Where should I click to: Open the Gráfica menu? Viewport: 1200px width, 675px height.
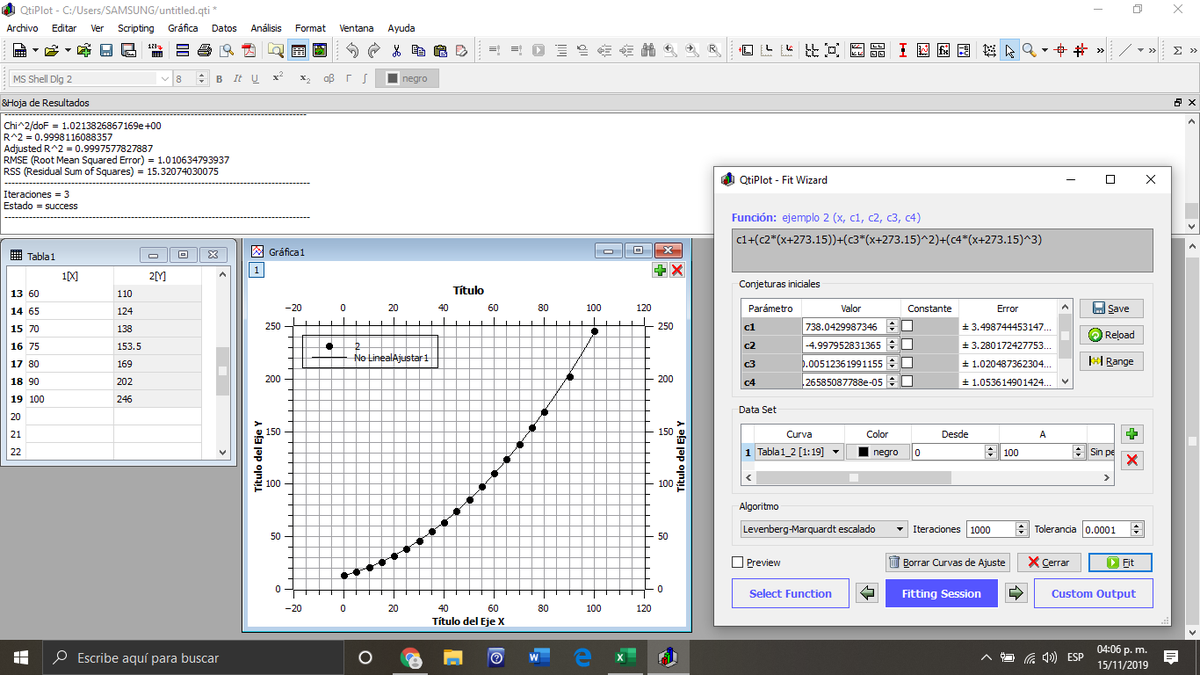[182, 28]
